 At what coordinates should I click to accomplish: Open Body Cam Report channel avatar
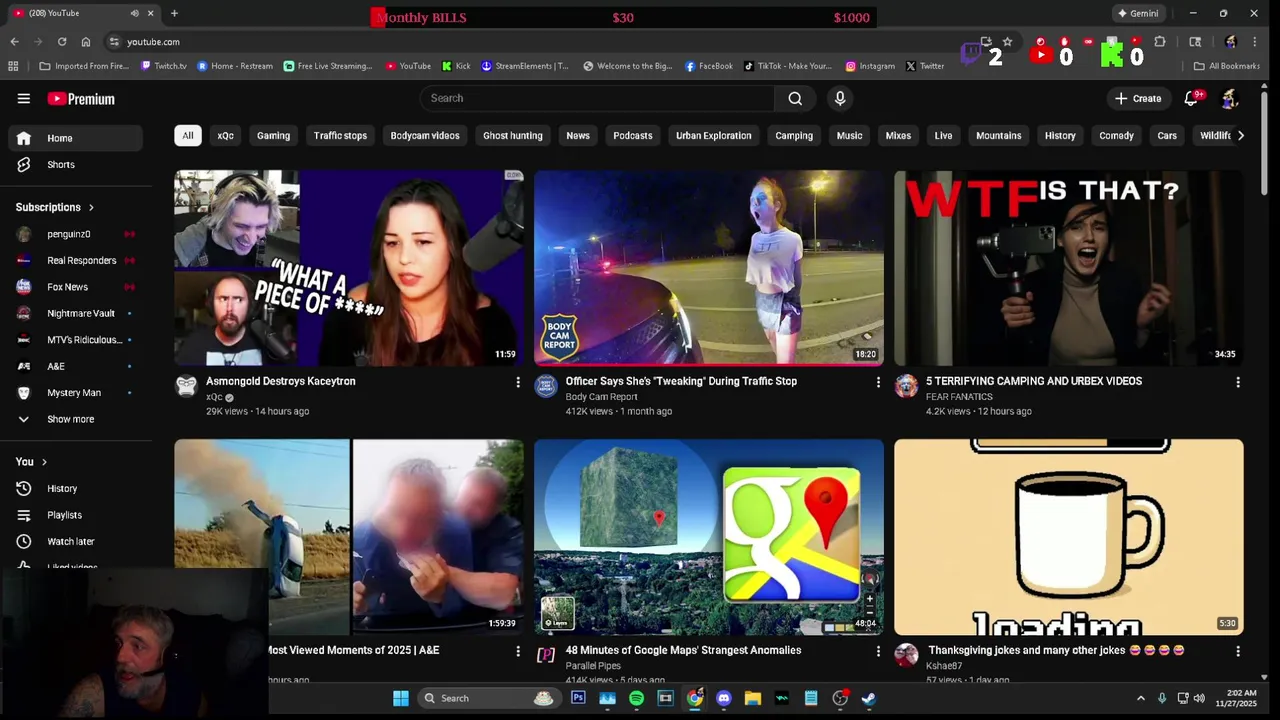(546, 386)
